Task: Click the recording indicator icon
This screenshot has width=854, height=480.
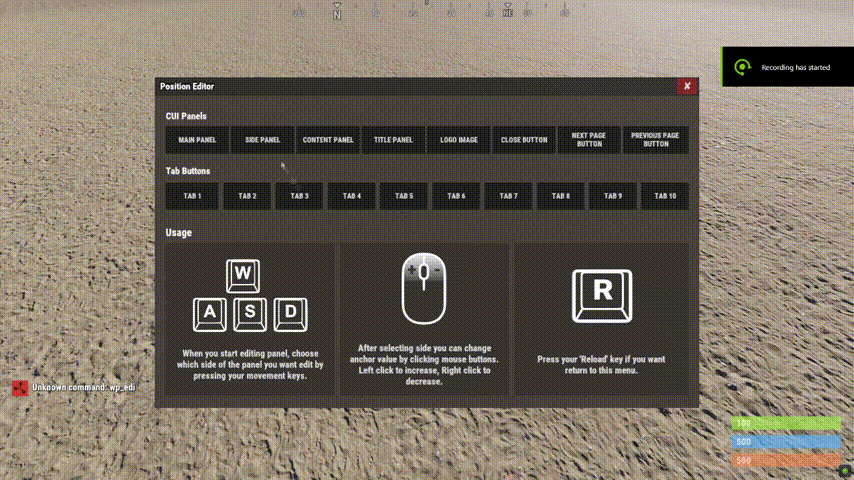Action: [742, 67]
